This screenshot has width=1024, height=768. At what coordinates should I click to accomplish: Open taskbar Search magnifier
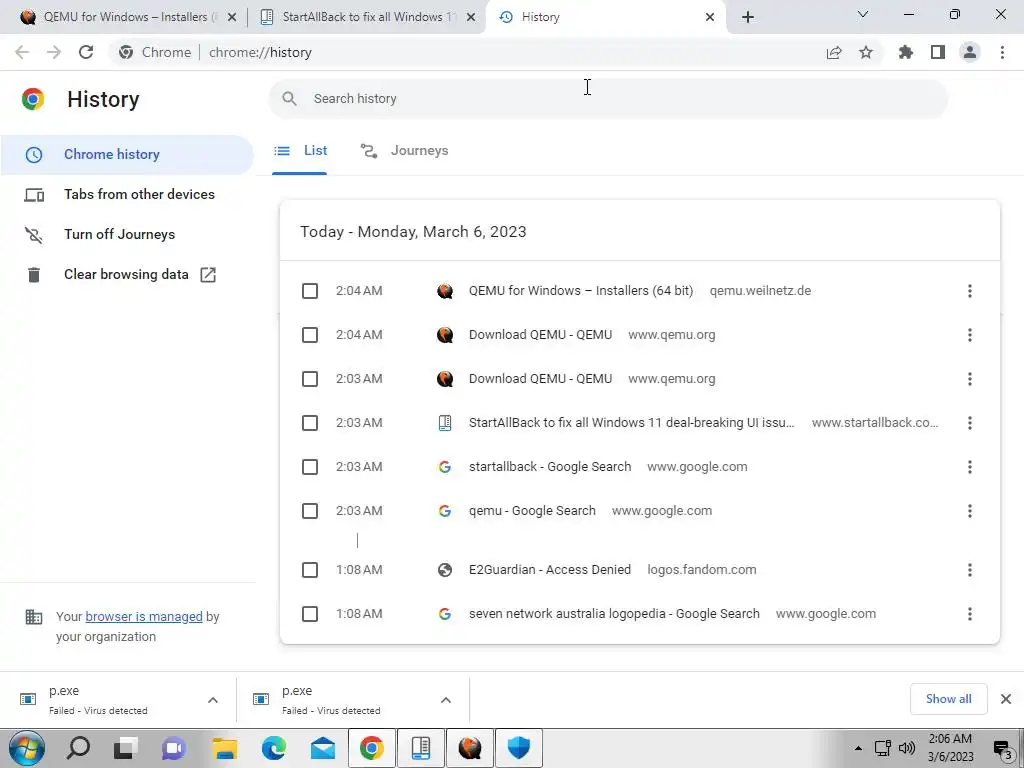click(78, 748)
